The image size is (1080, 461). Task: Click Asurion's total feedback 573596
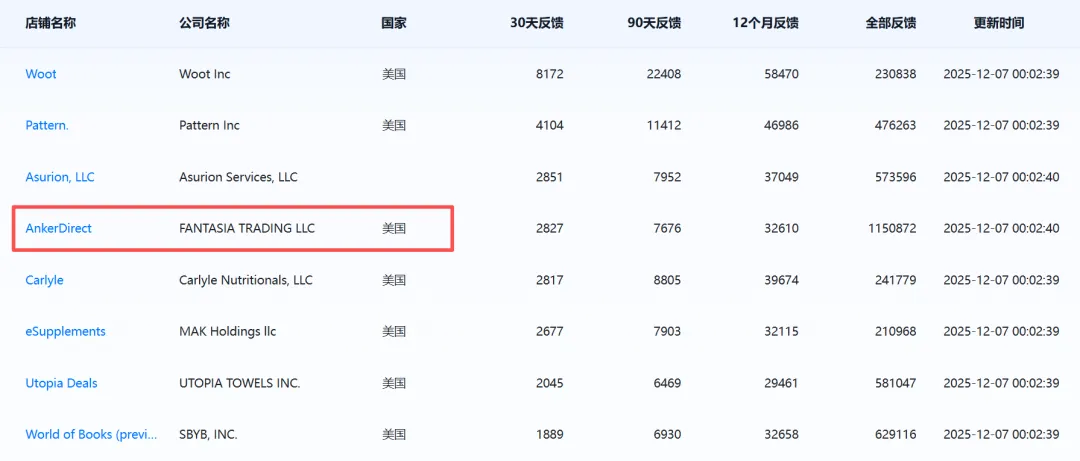[x=895, y=177]
